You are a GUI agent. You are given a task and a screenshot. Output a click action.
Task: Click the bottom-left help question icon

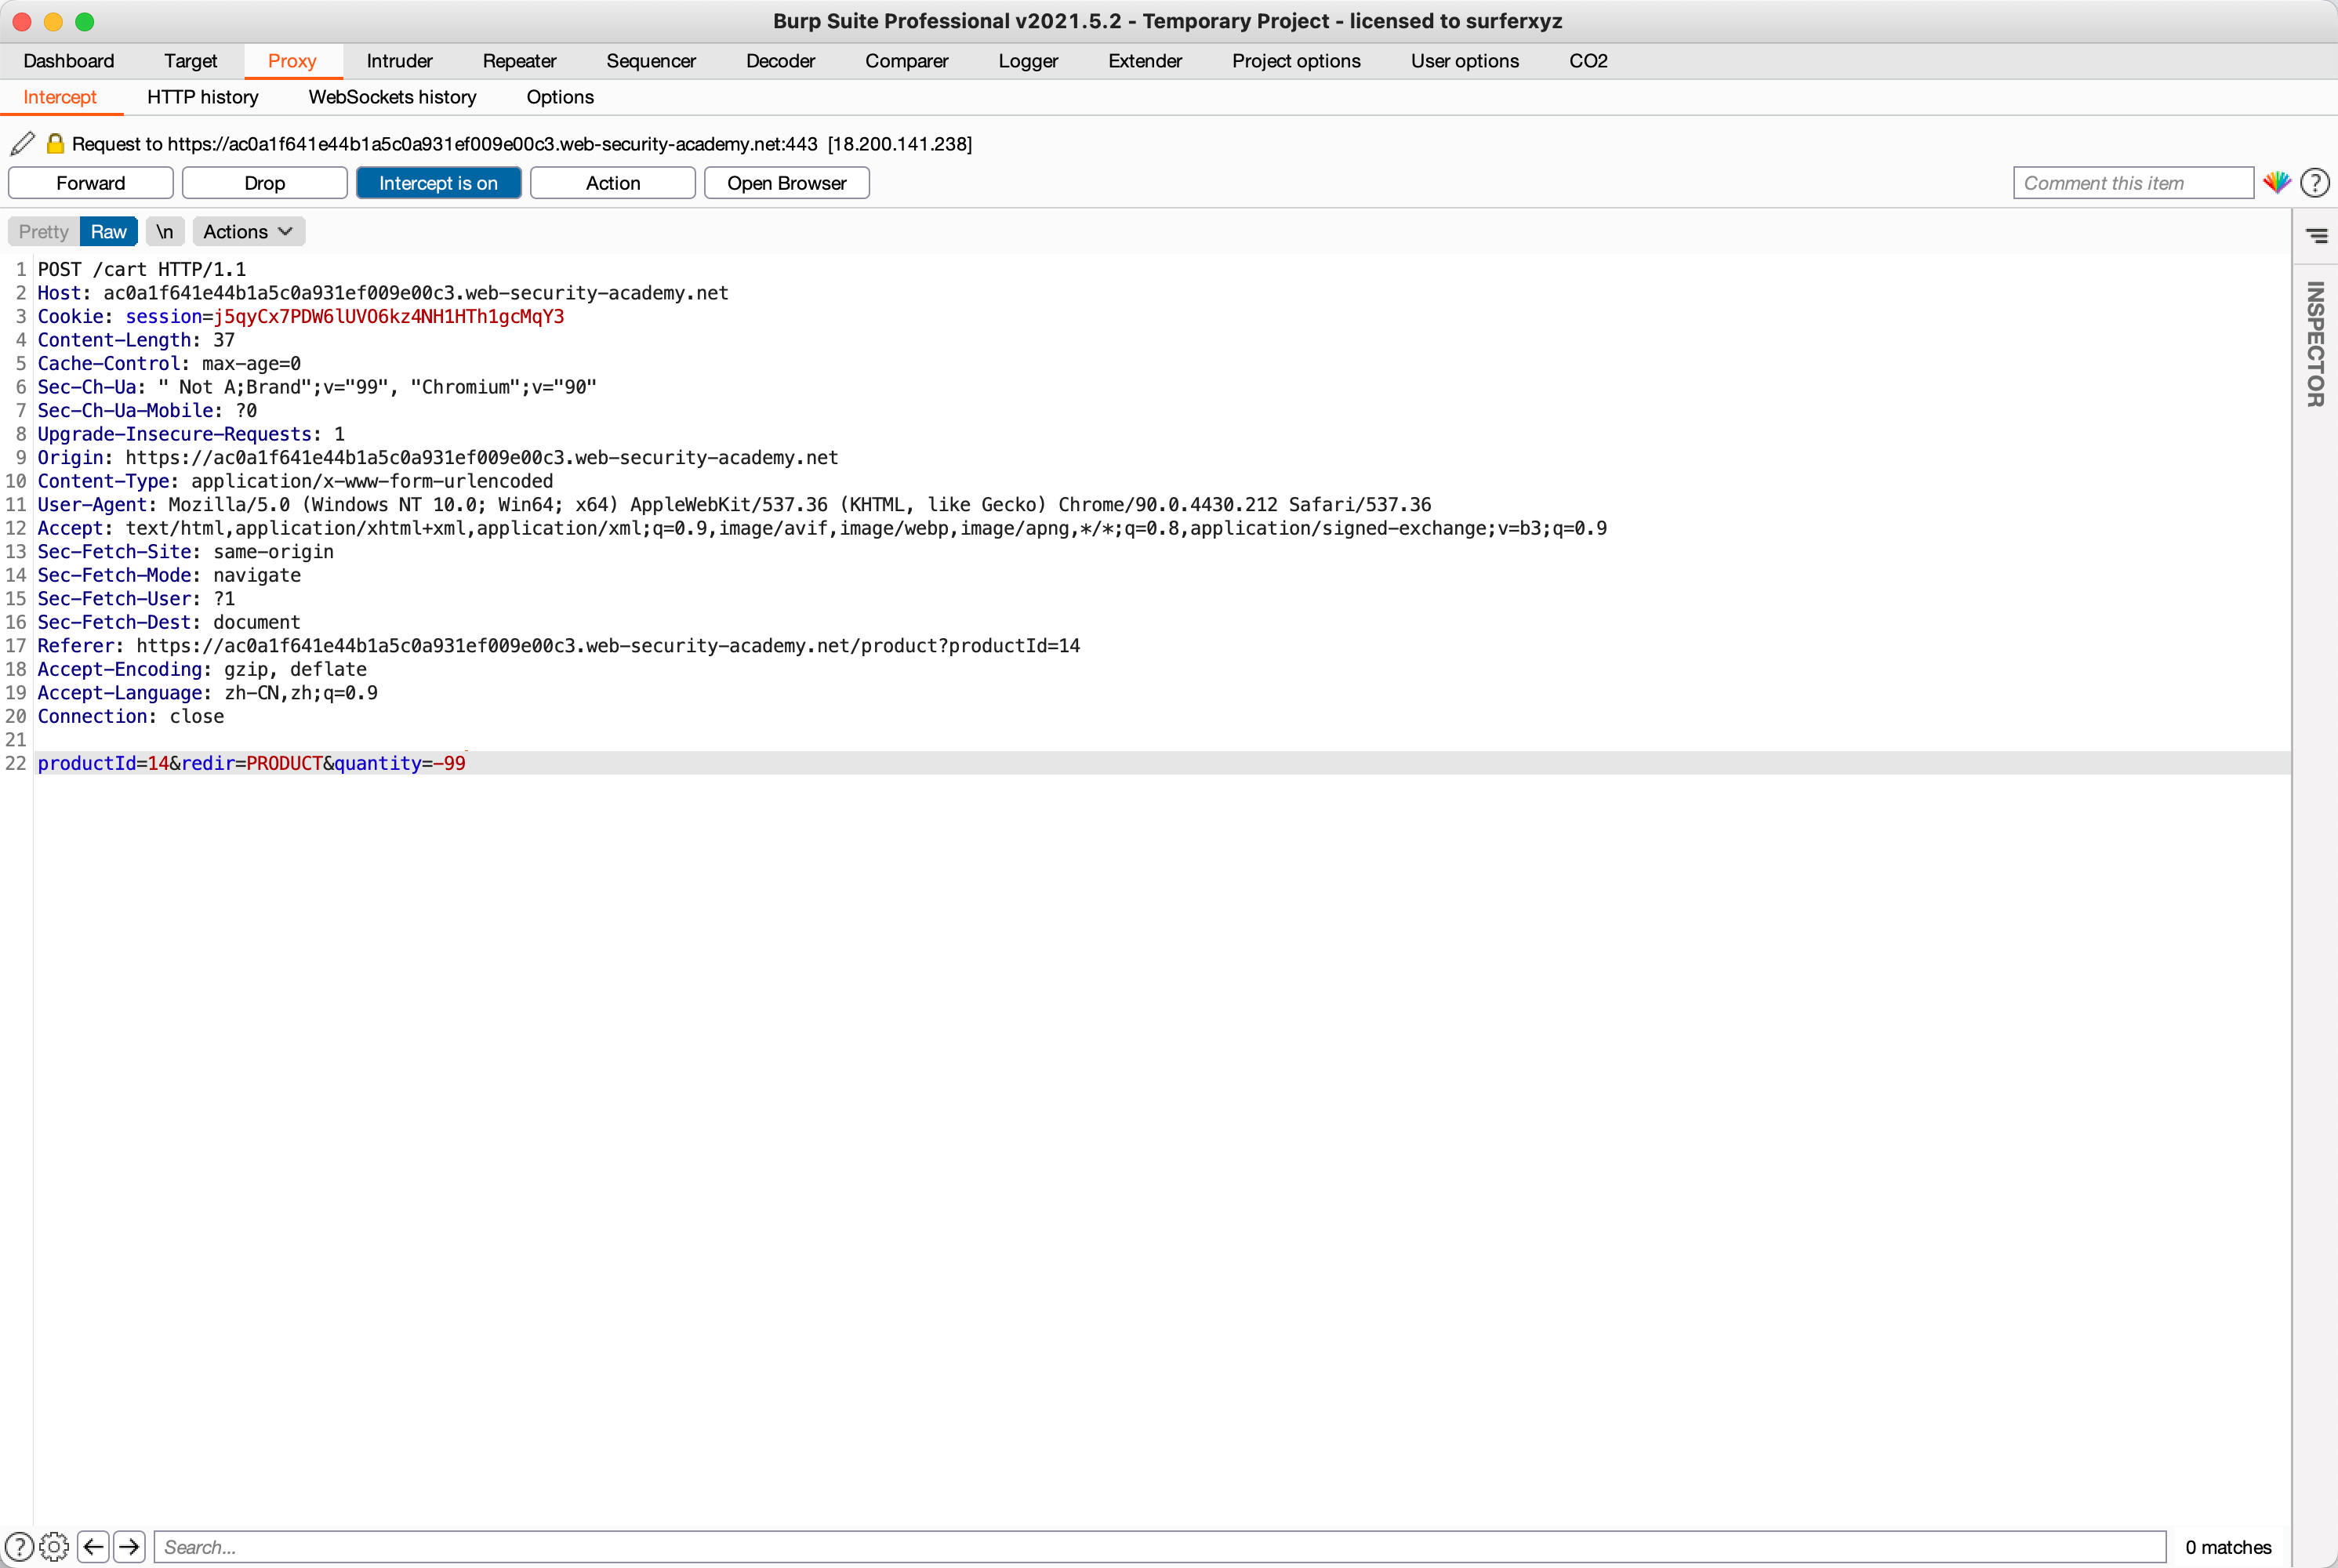pyautogui.click(x=18, y=1547)
